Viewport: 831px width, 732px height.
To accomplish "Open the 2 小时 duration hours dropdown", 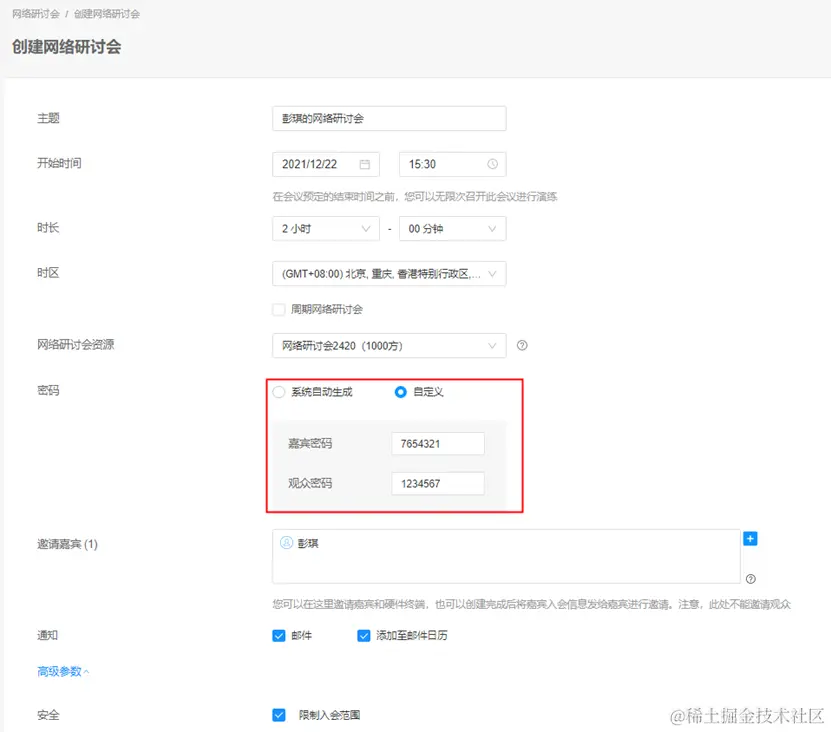I will click(326, 228).
